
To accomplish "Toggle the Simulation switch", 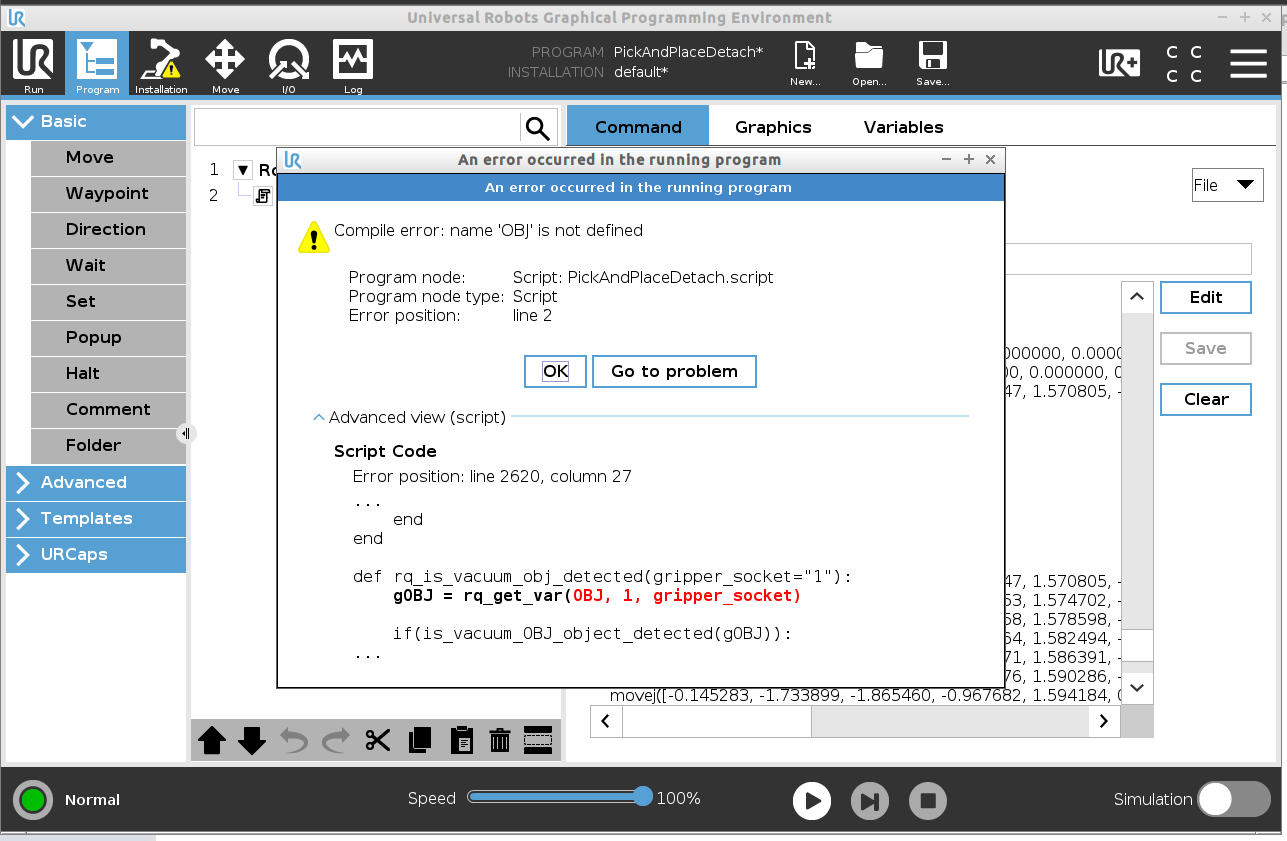I will click(1233, 799).
